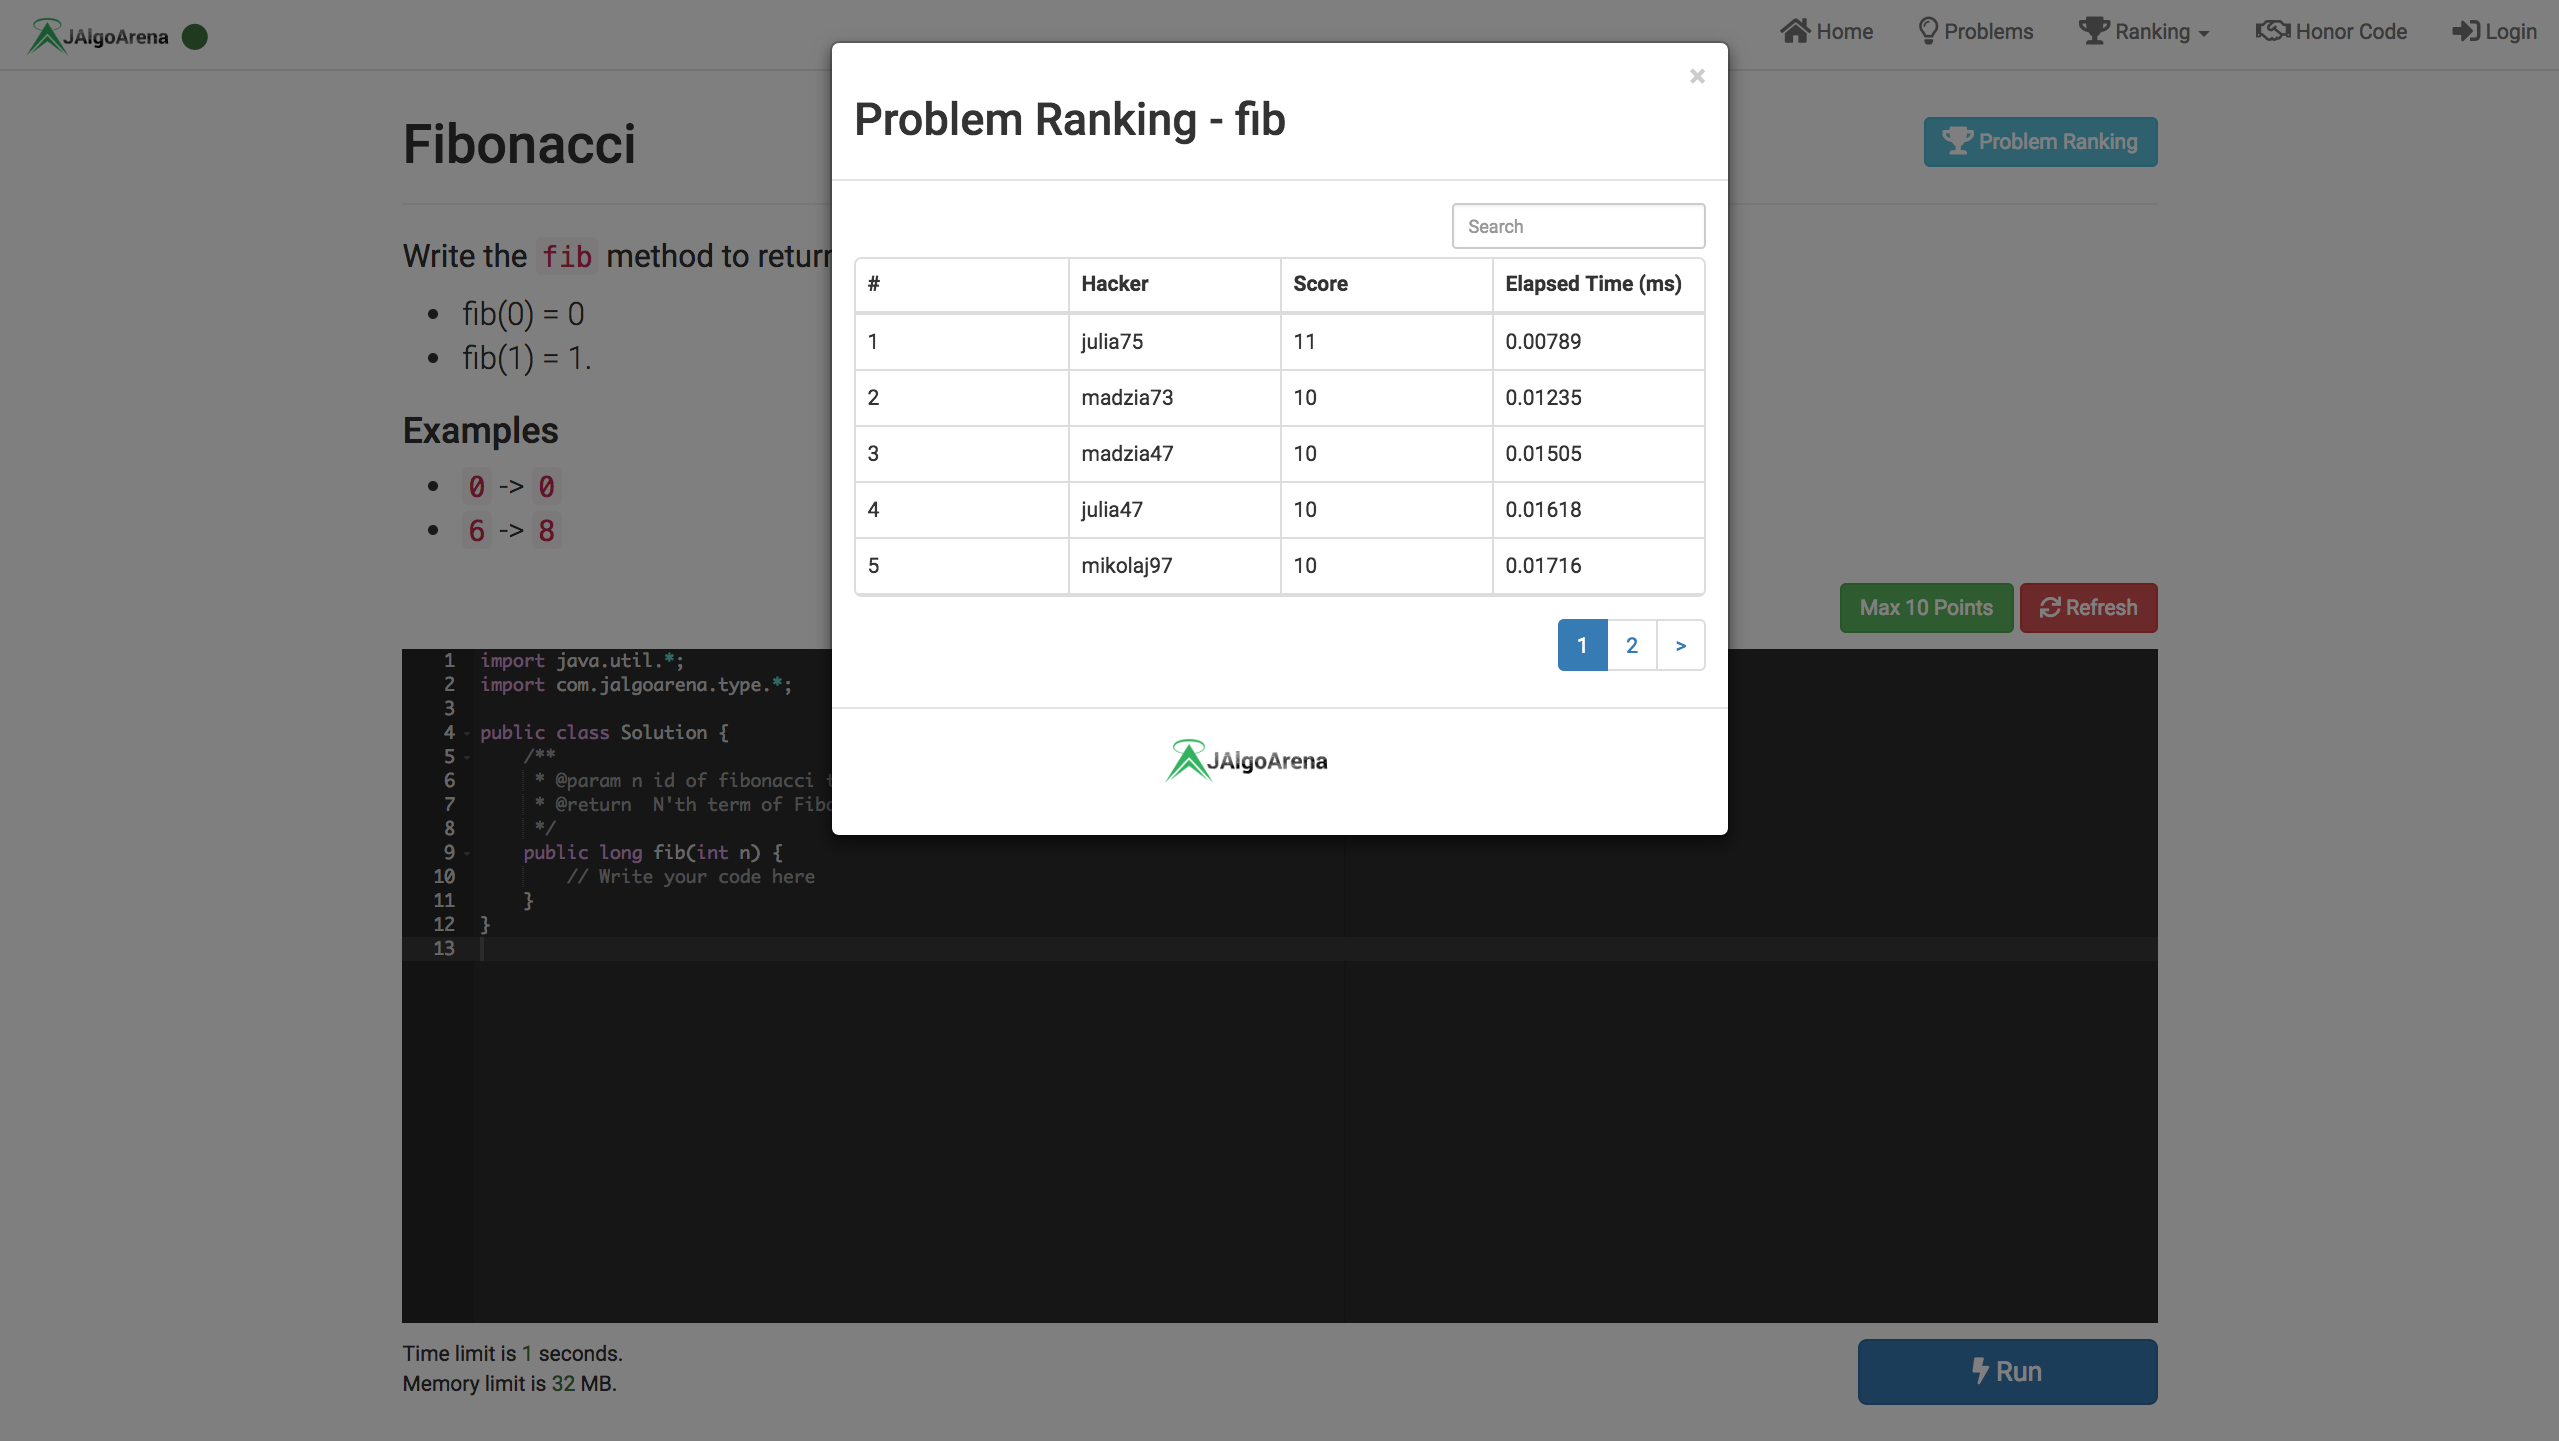Screen dimensions: 2559x1441
Task: Collapse code fold at line 9
Action: click(x=467, y=854)
